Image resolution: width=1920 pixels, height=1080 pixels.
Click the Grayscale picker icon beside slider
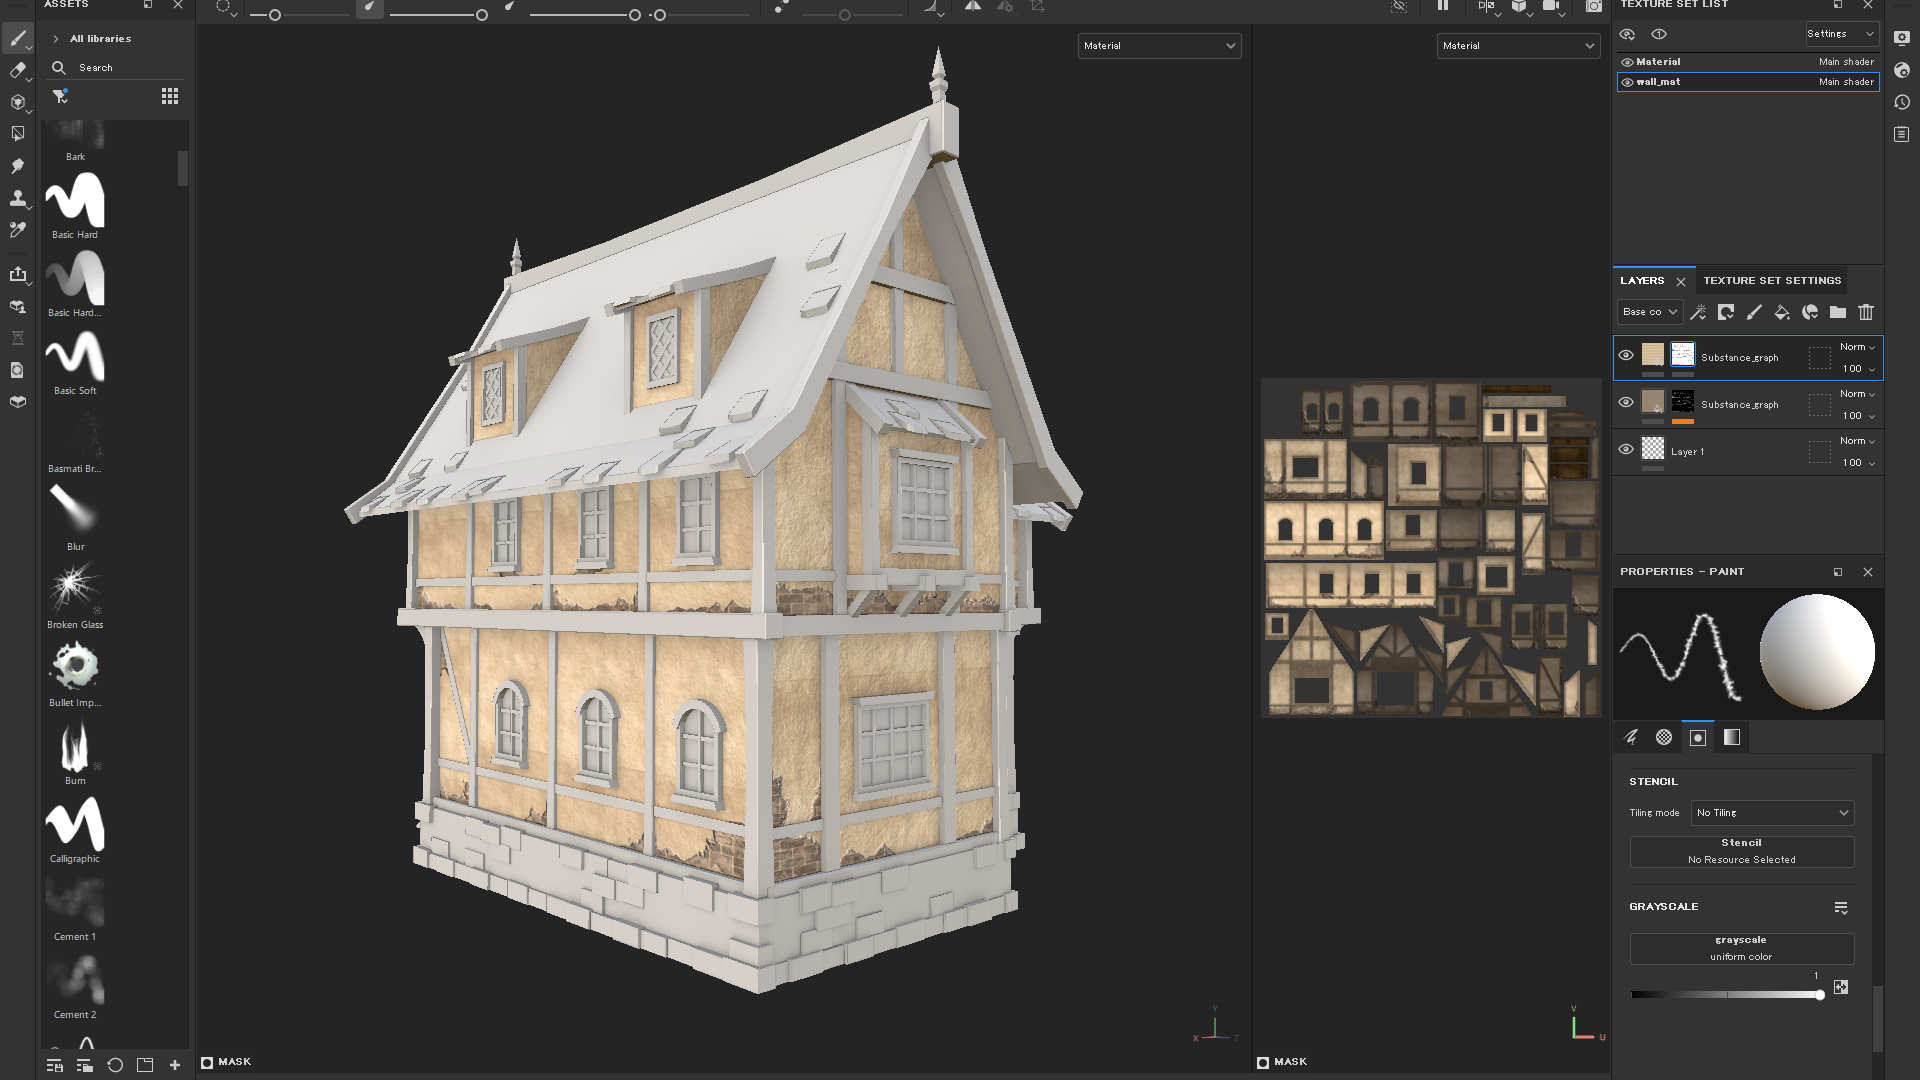(x=1841, y=987)
